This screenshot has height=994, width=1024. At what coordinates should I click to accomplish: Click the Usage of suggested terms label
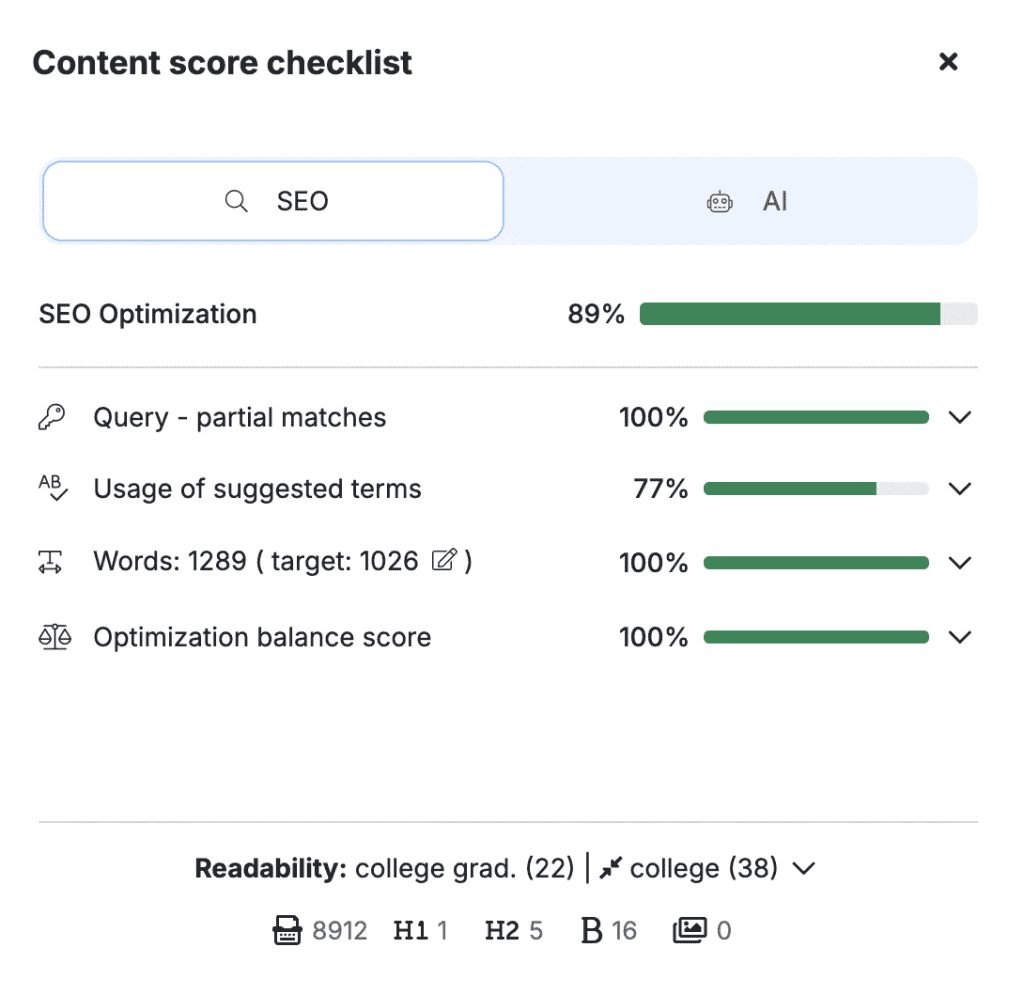point(257,489)
